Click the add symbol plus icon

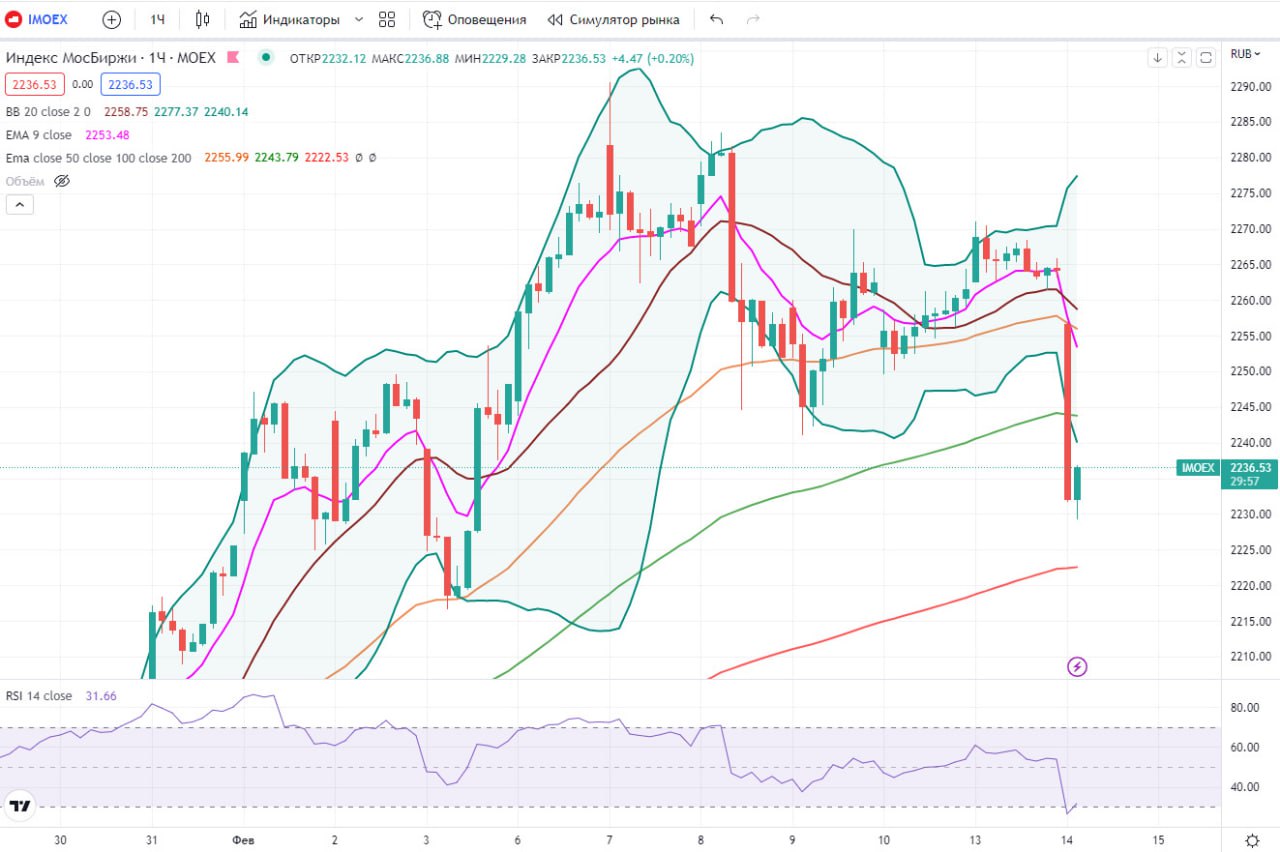[112, 19]
